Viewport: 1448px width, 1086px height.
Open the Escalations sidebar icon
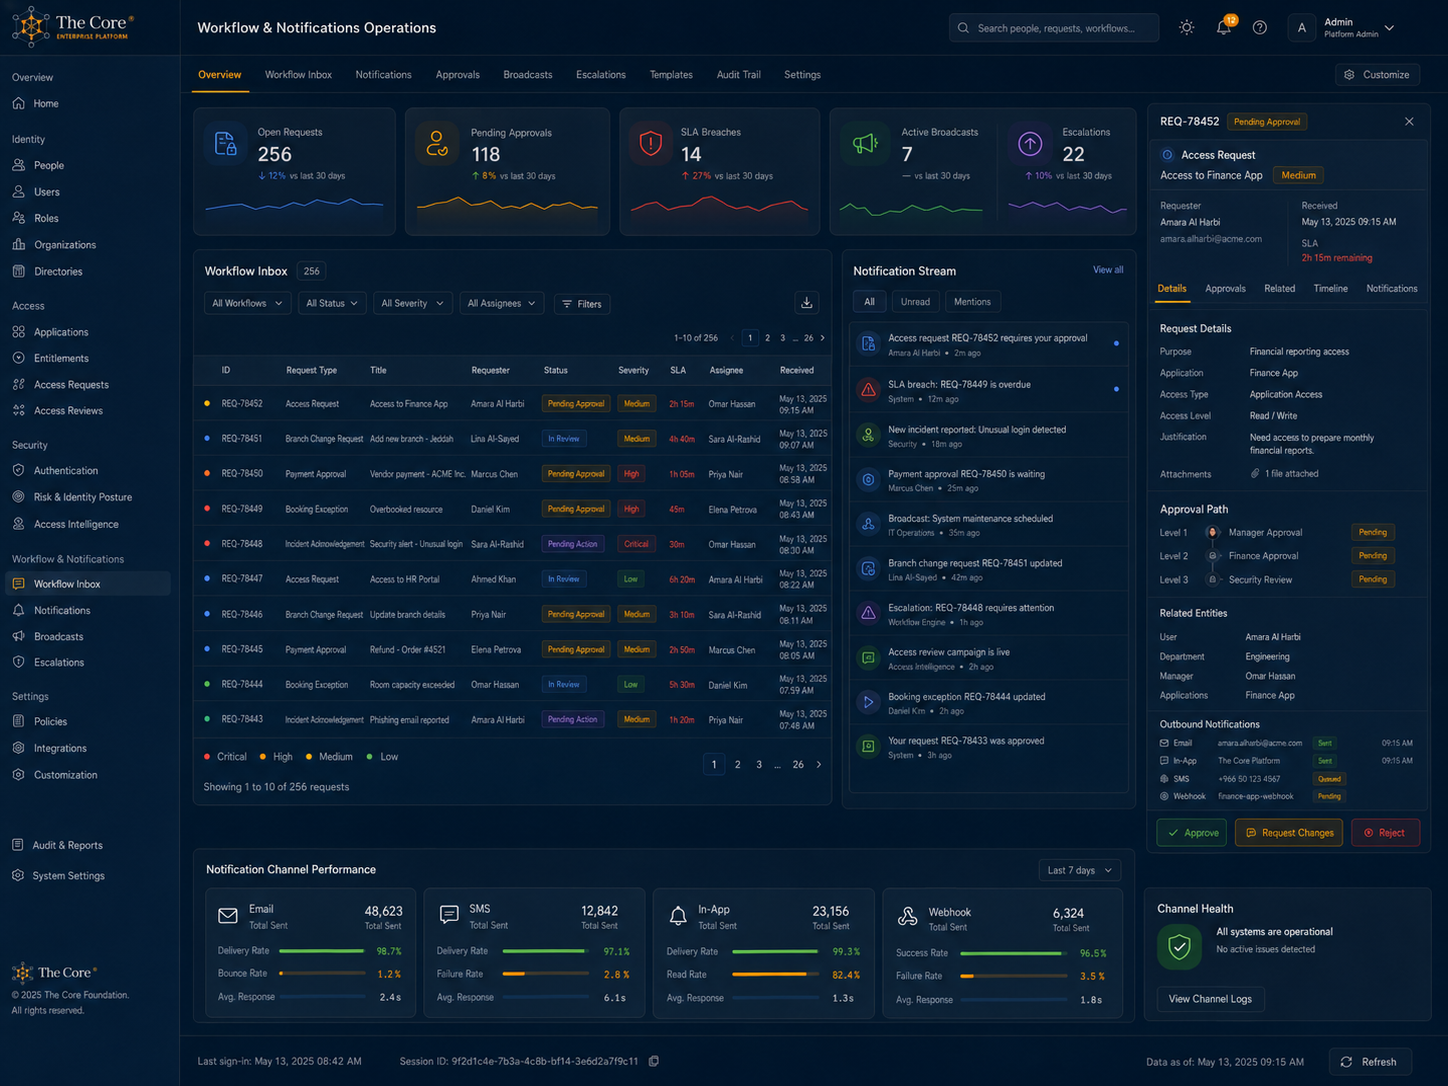pos(19,662)
